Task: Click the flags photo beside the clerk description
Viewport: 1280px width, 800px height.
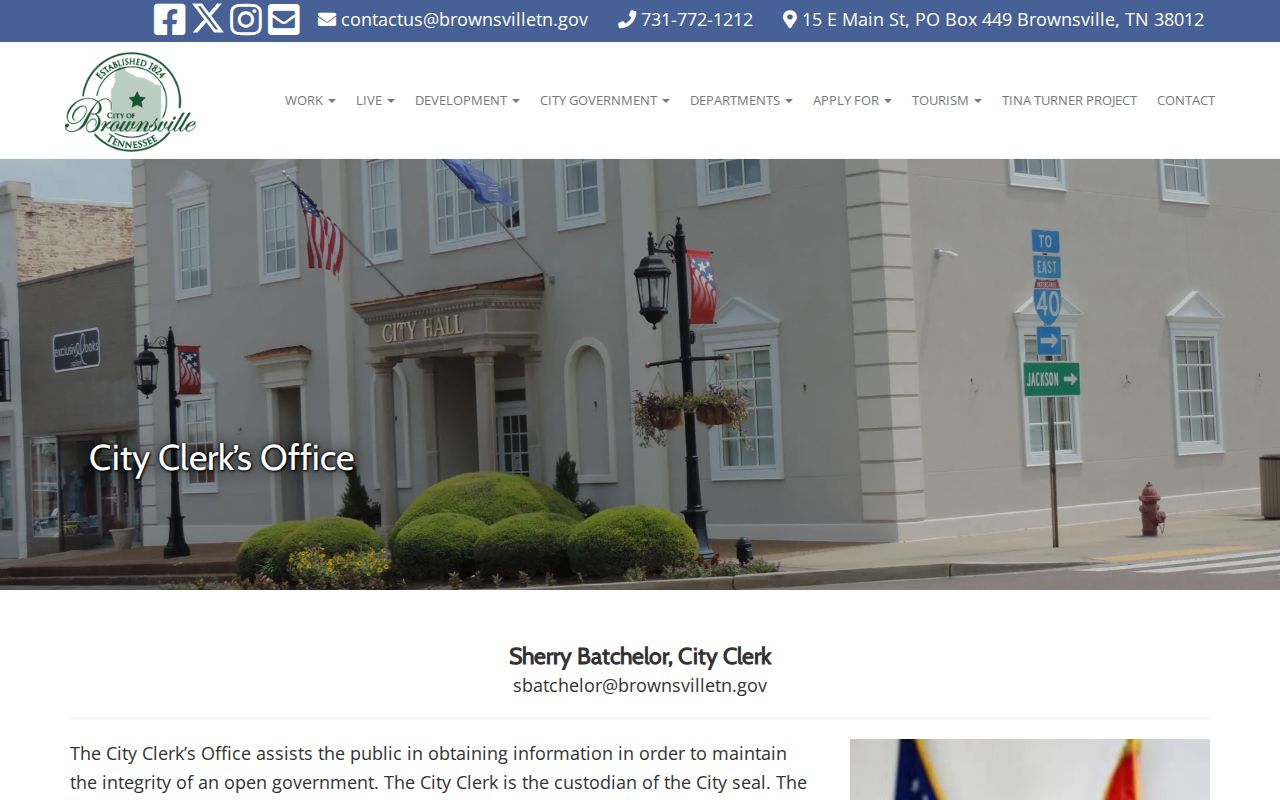Action: click(x=1030, y=769)
